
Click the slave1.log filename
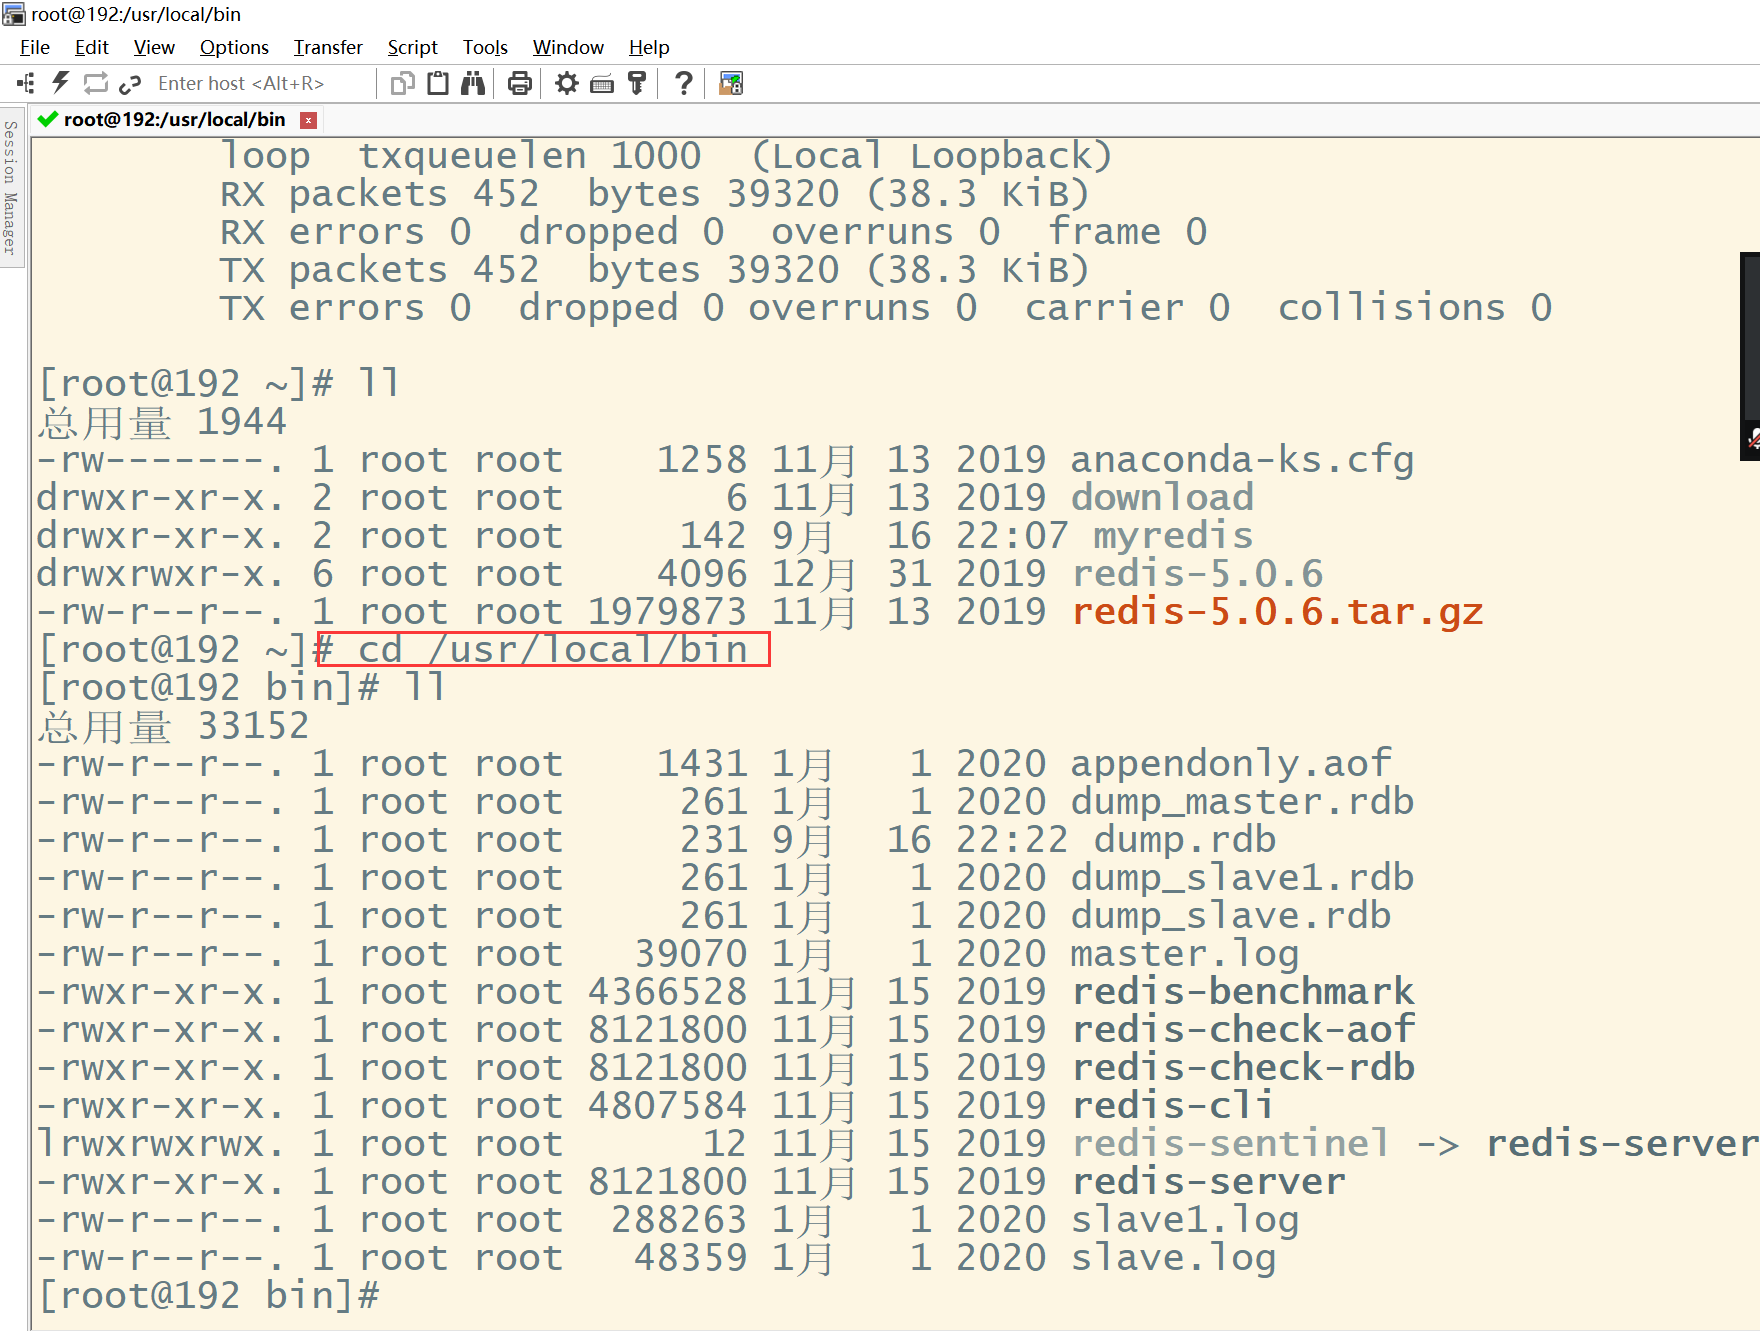point(1185,1219)
